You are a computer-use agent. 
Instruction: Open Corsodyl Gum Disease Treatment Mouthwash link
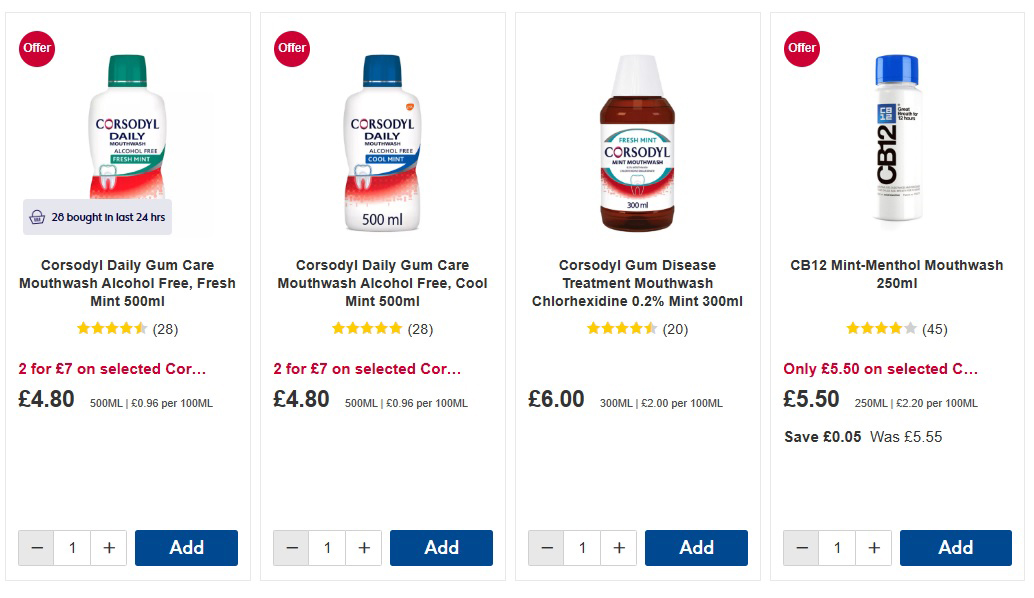(637, 283)
